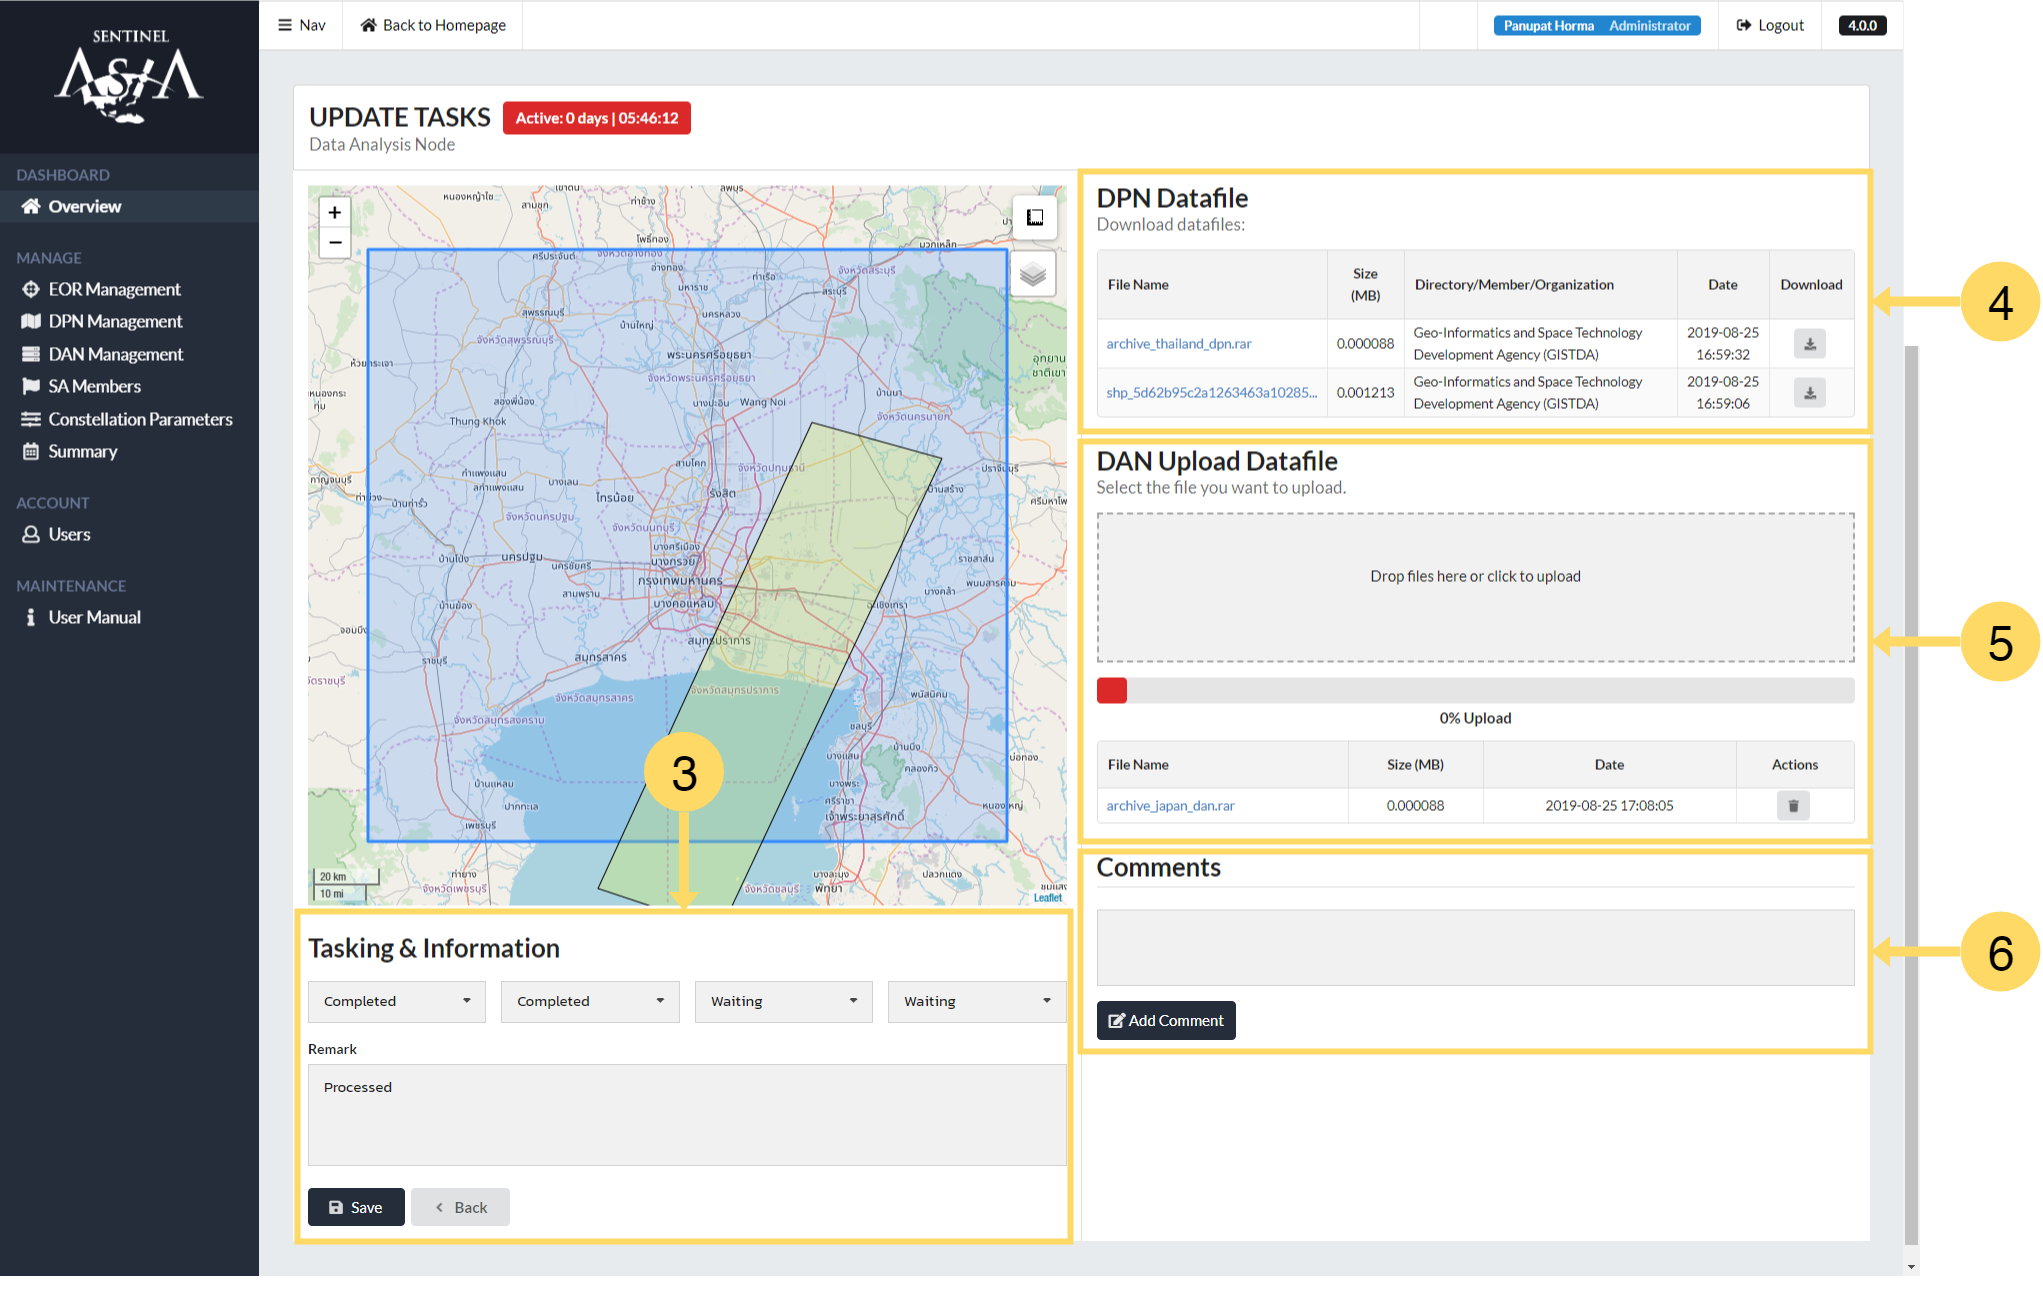The width and height of the screenshot is (2043, 1303).
Task: Open the archive_japan_dan.rar file link
Action: pos(1170,806)
